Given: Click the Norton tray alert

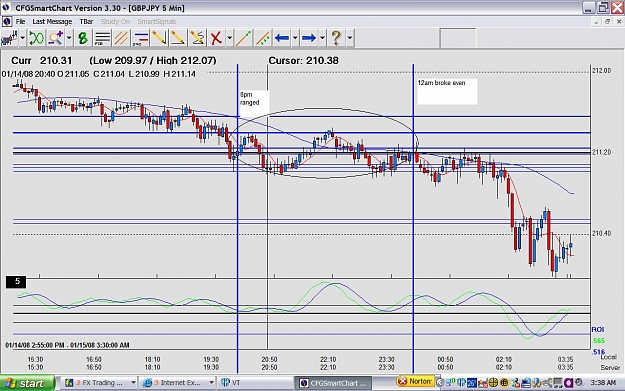Looking at the screenshot, I should (x=415, y=381).
